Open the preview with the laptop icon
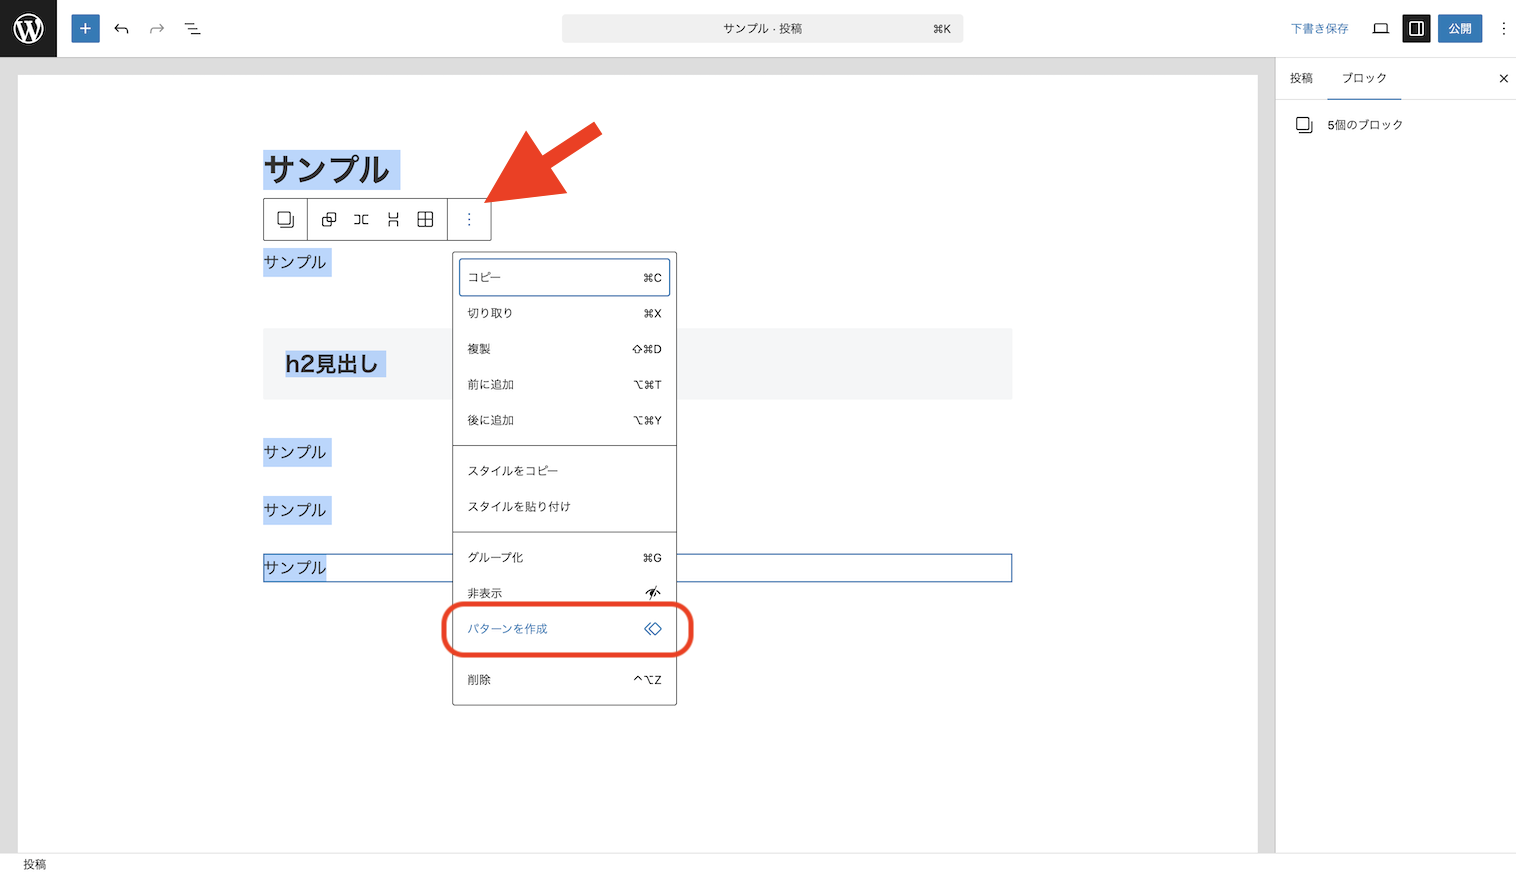Image resolution: width=1516 pixels, height=875 pixels. [1380, 28]
